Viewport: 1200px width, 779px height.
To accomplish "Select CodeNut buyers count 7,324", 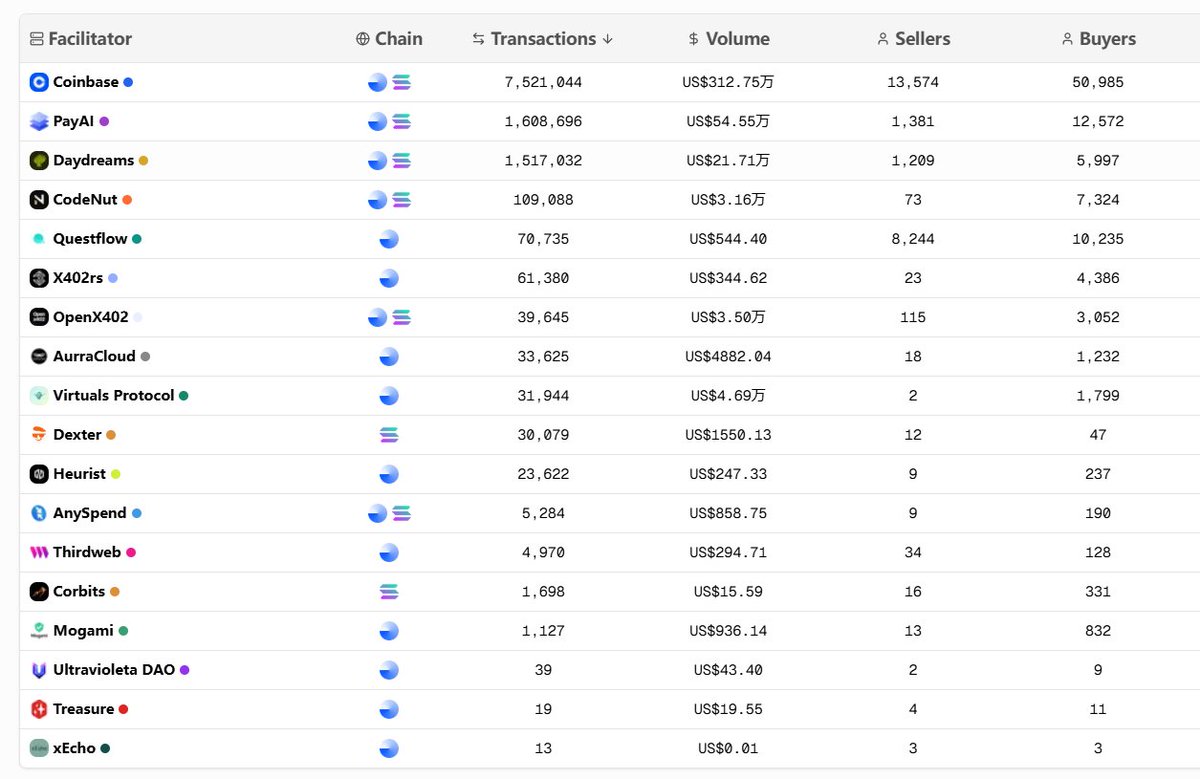I will [x=1098, y=200].
